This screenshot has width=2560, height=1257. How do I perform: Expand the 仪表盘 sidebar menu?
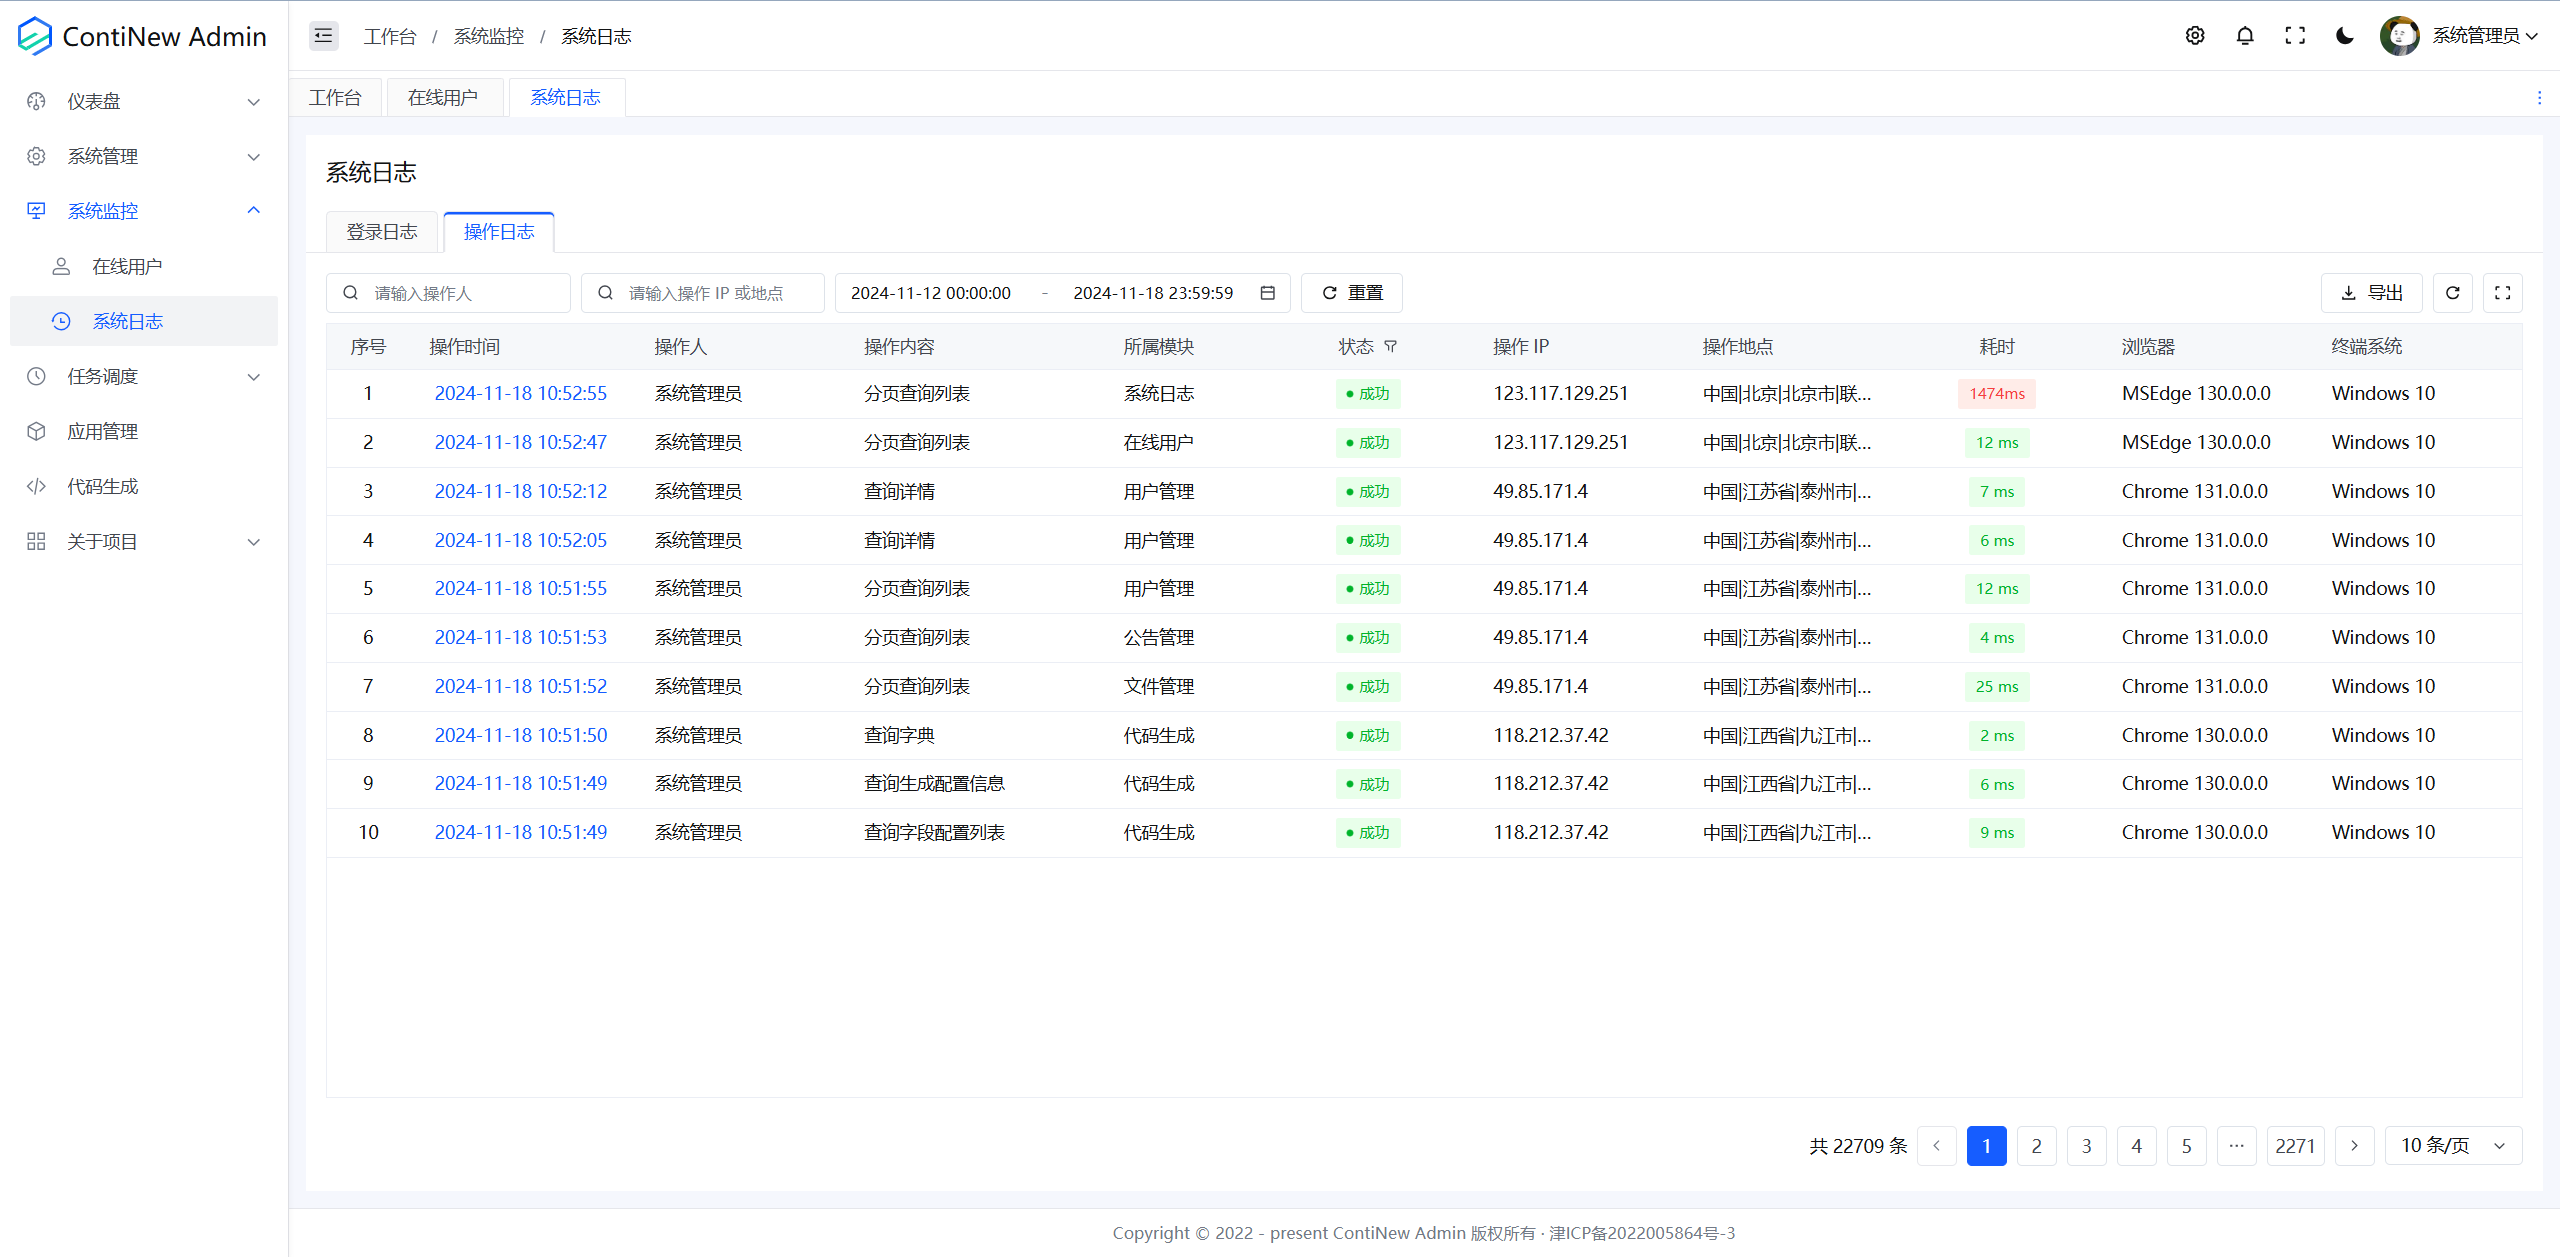coord(144,101)
